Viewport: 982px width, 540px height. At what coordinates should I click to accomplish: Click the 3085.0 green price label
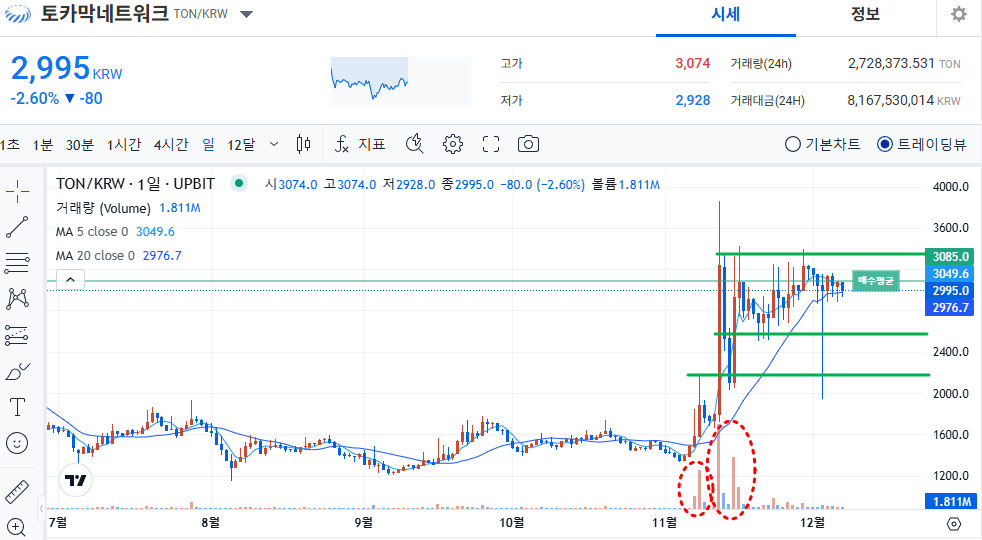tap(950, 256)
